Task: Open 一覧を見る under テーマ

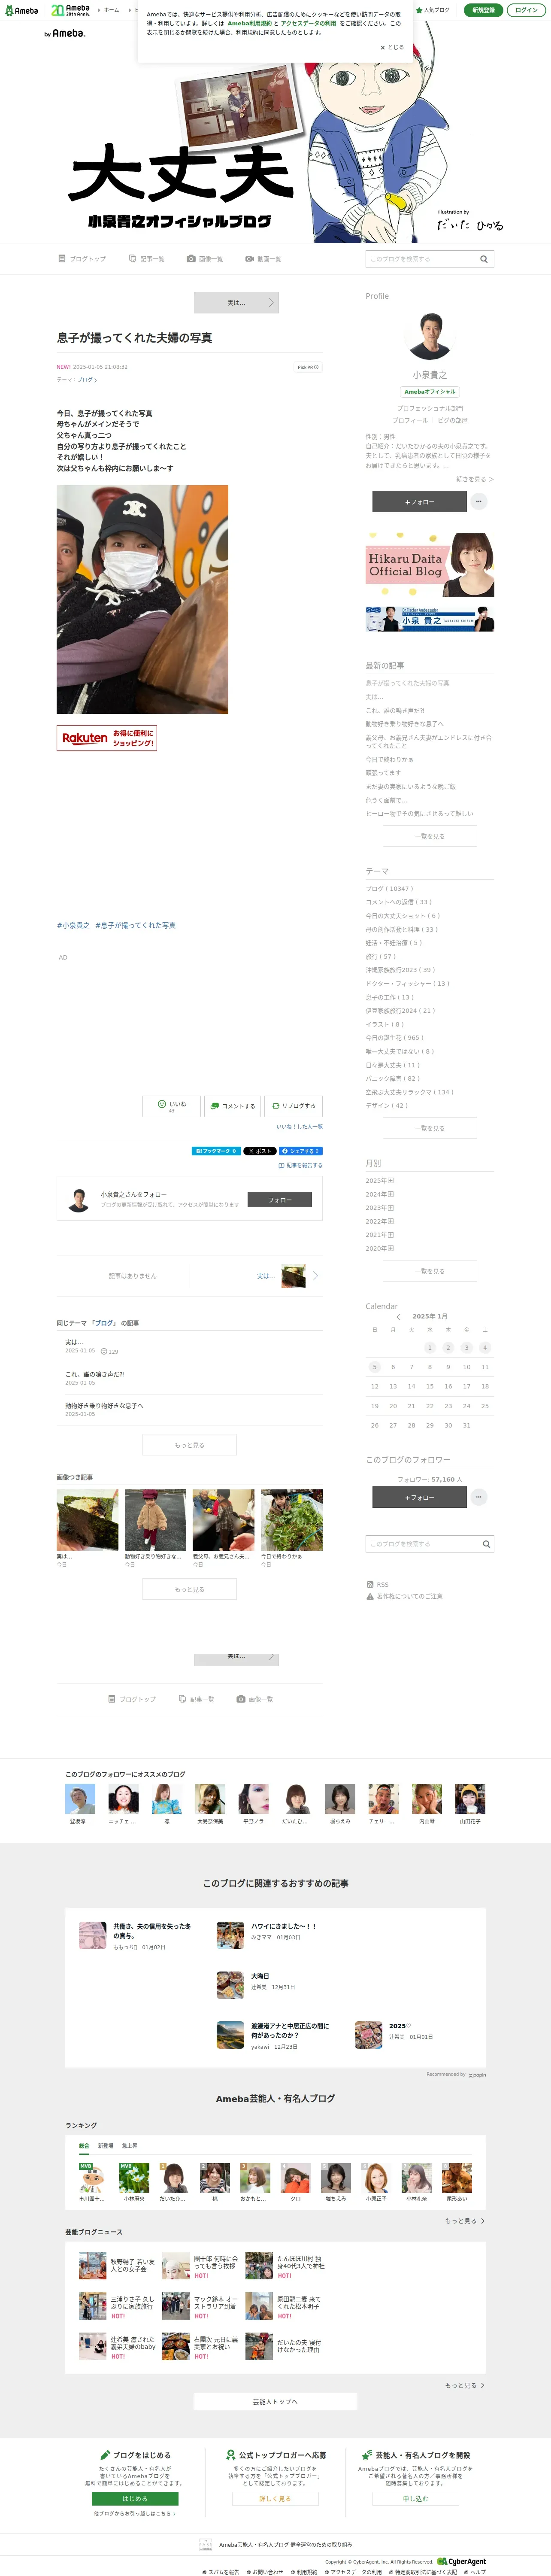Action: 430,1128
